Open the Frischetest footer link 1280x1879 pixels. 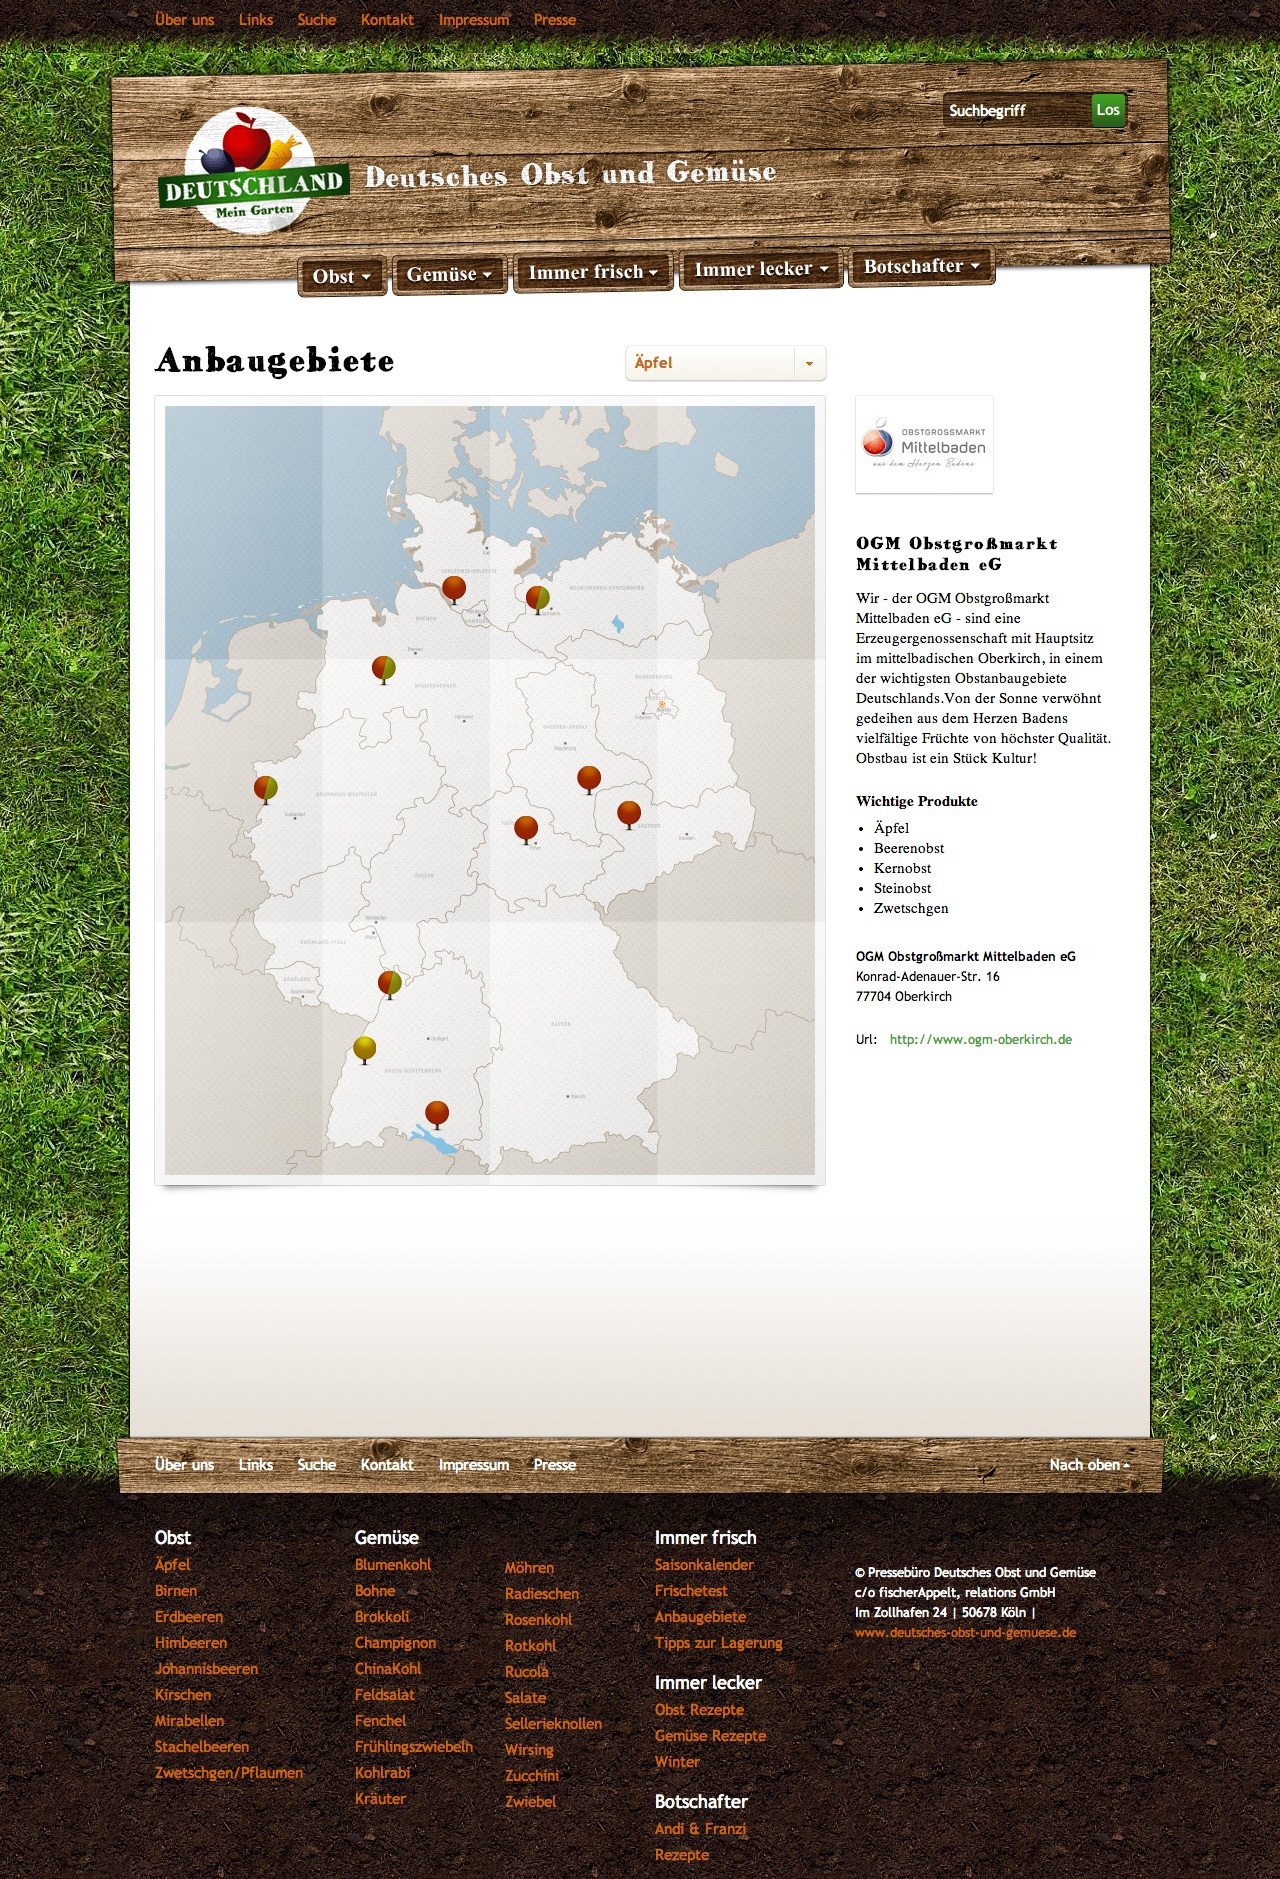691,1590
